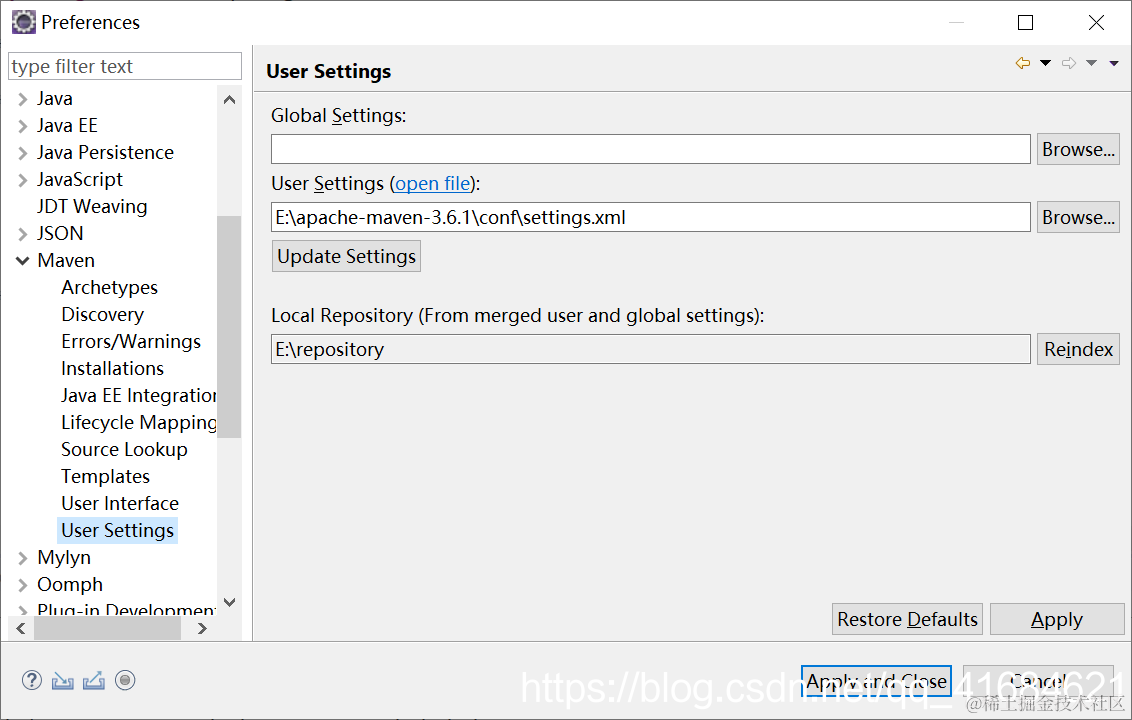
Task: Click the tree scroll up arrow
Action: click(230, 100)
